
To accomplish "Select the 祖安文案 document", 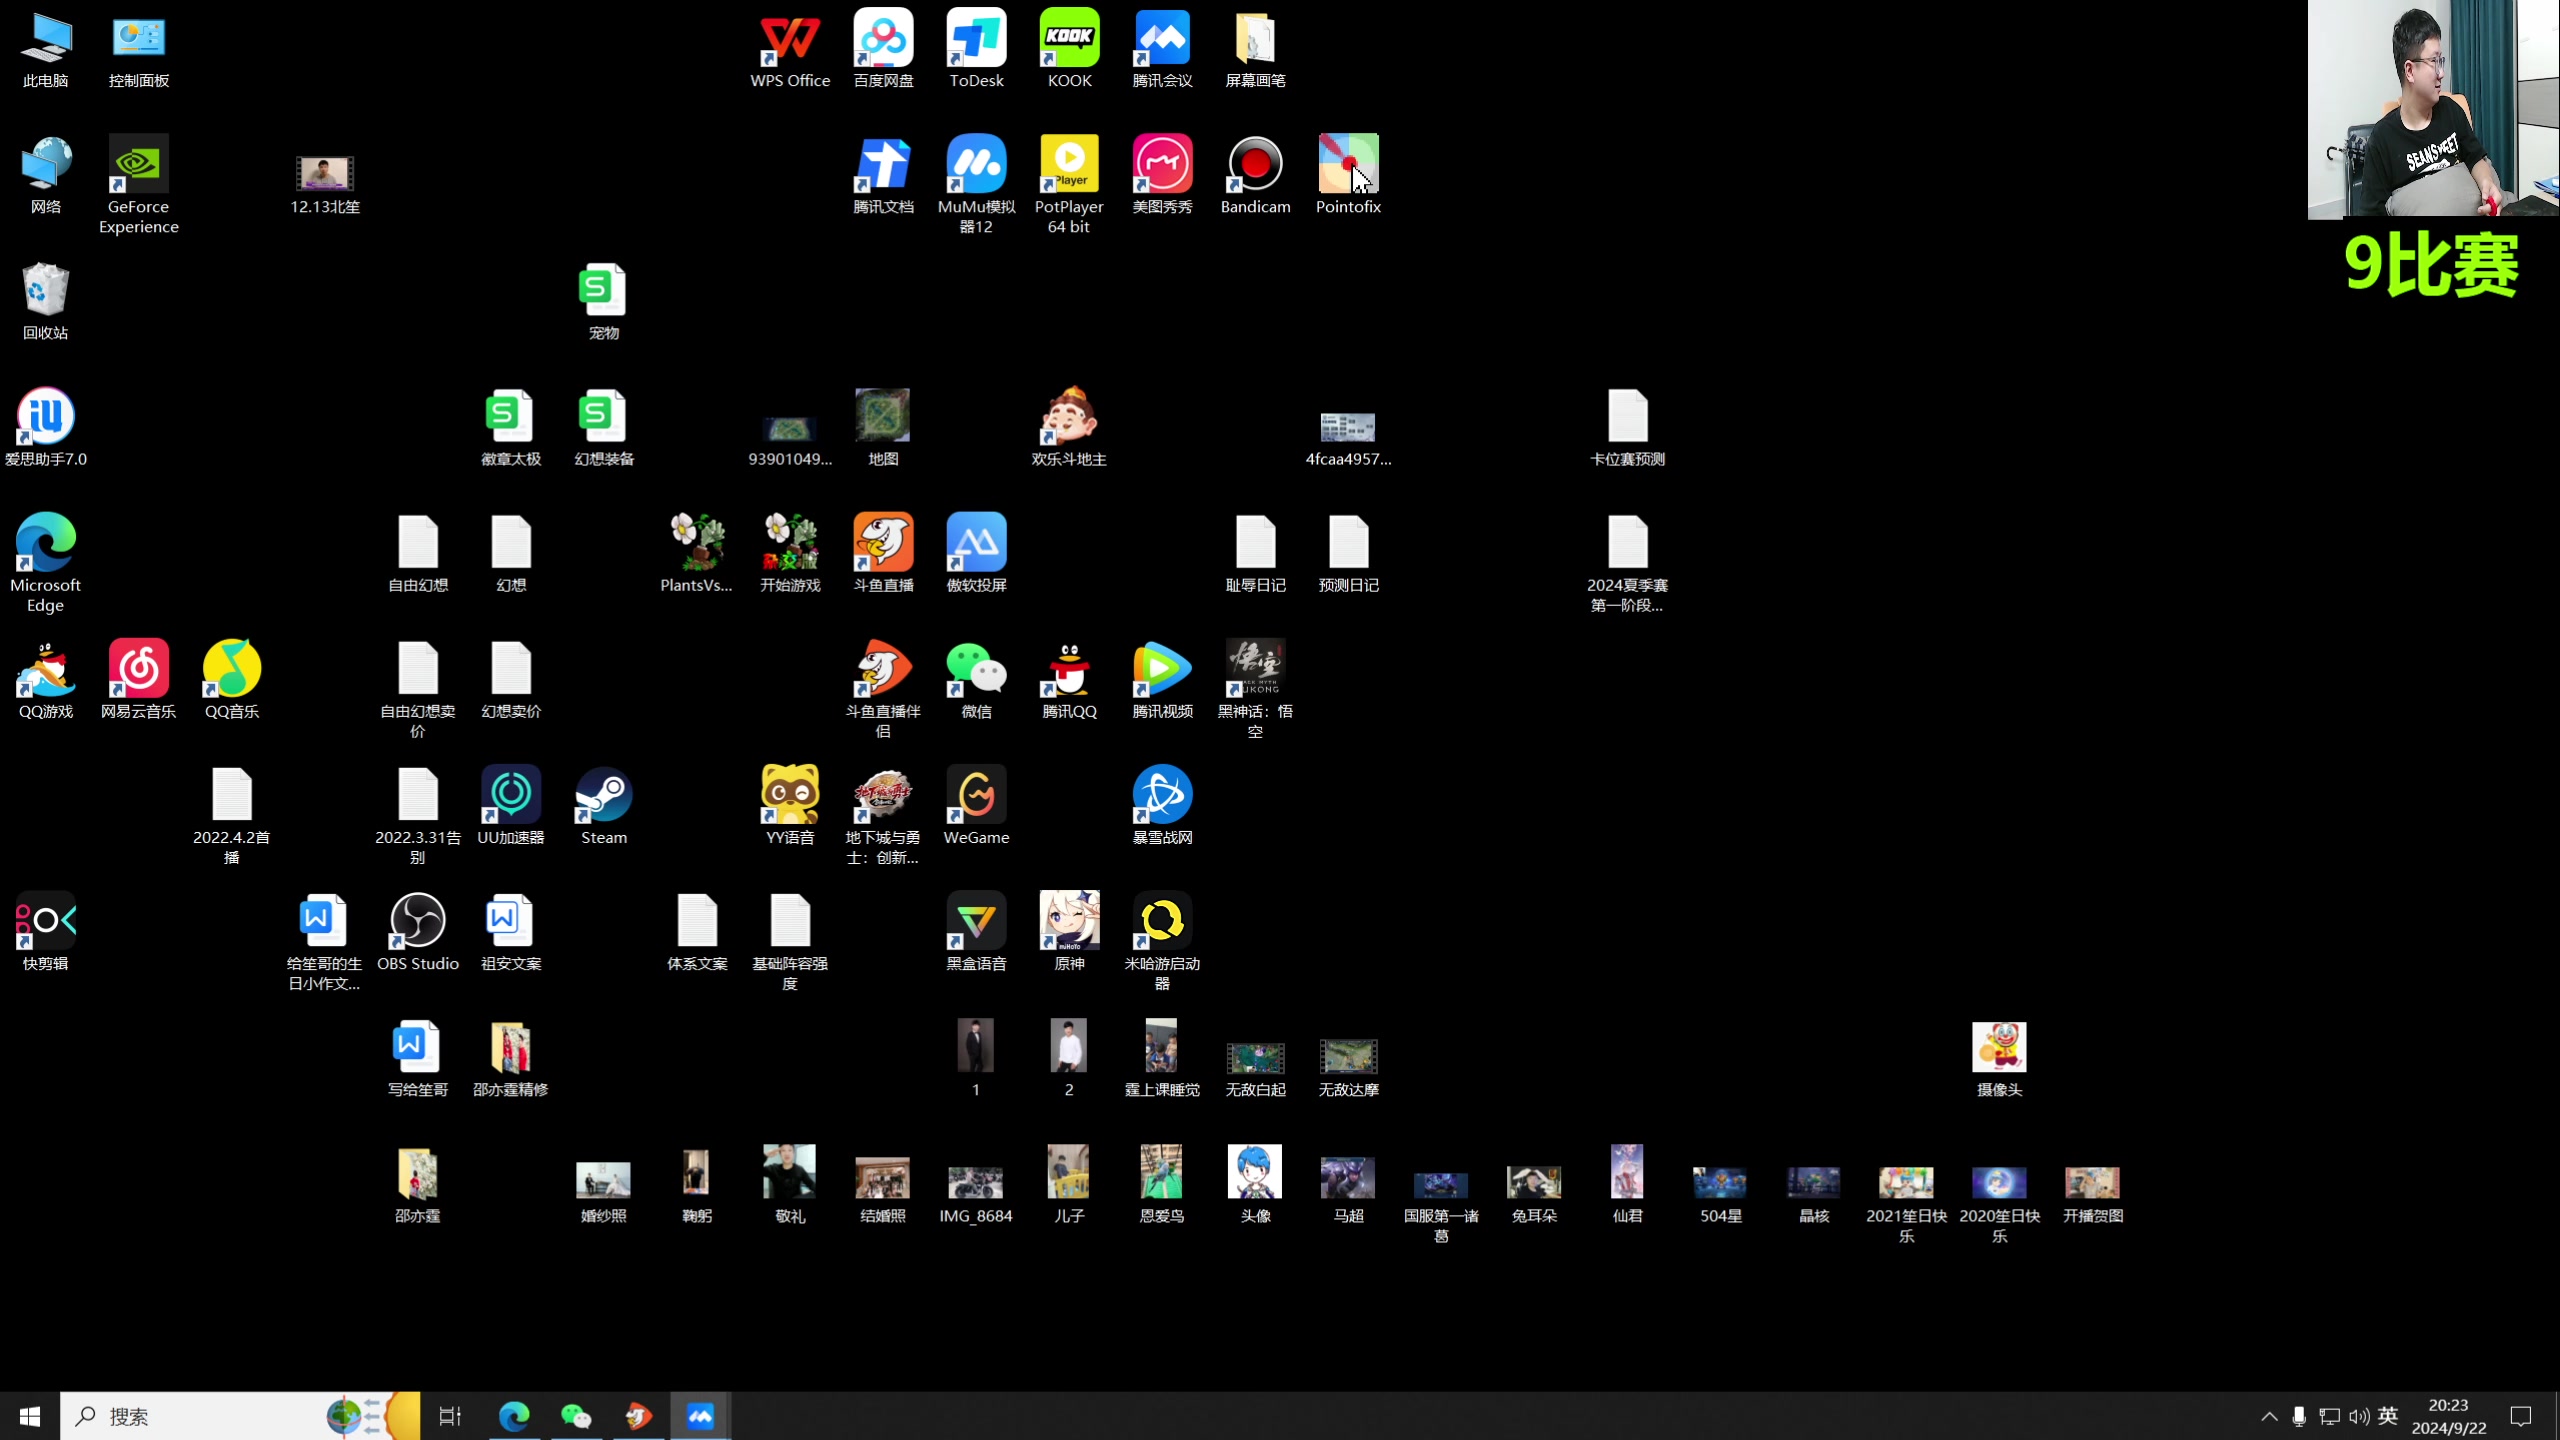I will [x=510, y=932].
